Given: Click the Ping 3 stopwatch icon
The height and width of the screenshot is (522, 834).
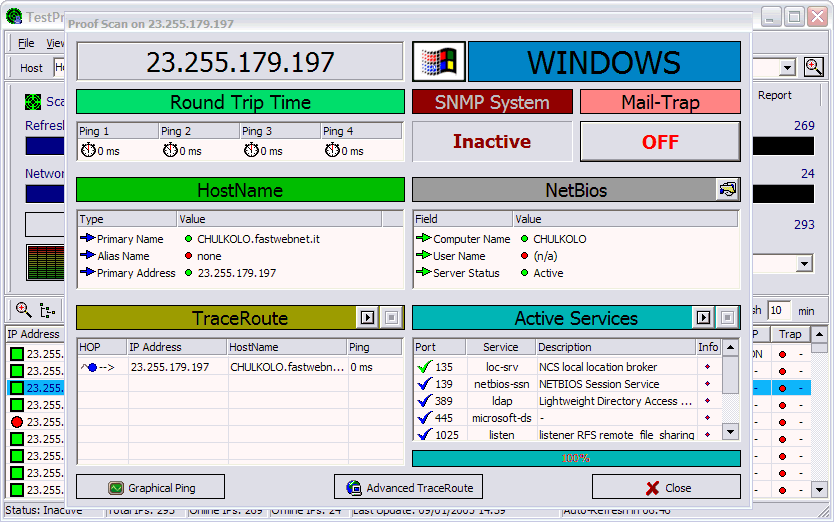Looking at the screenshot, I should click(251, 151).
